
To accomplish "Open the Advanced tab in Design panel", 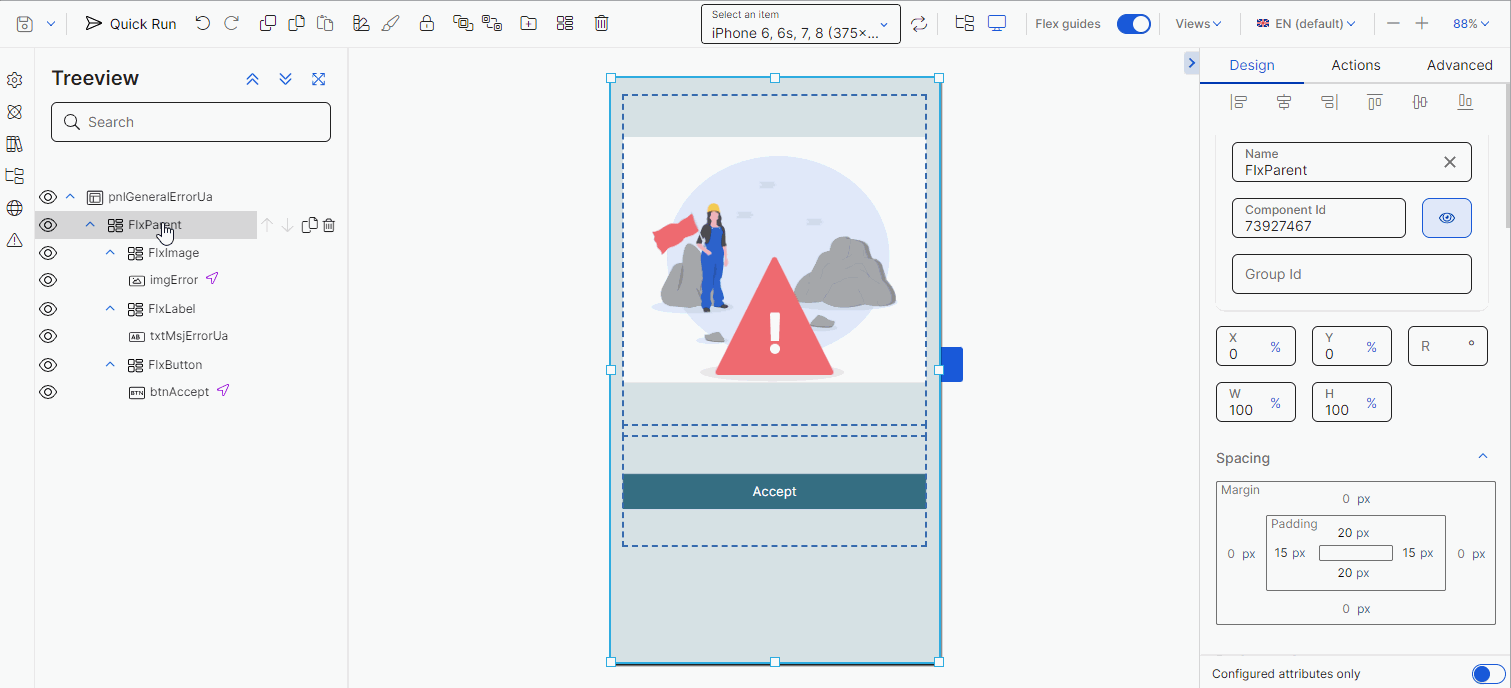I will (1459, 64).
